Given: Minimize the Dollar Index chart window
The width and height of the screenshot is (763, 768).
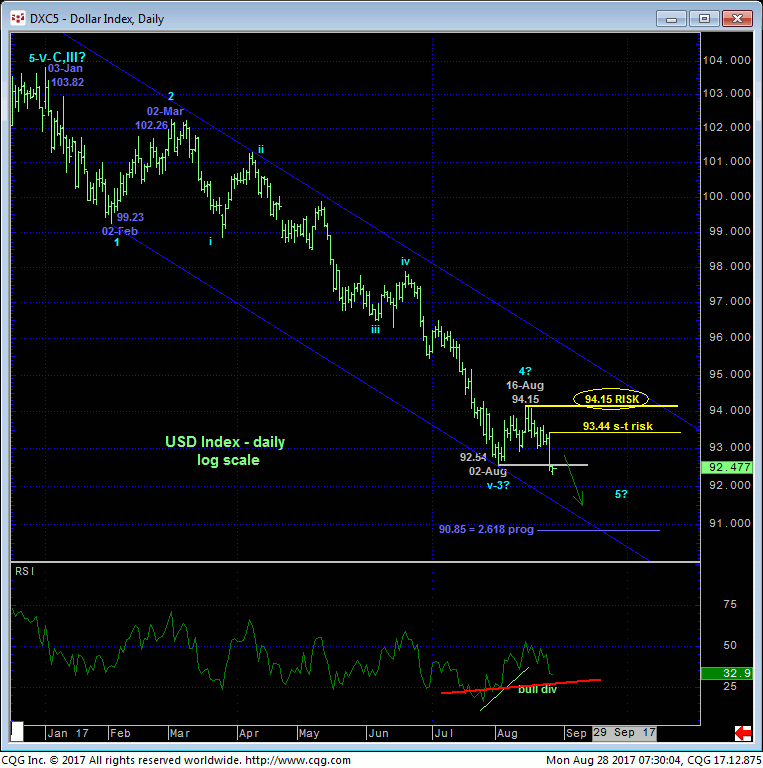Looking at the screenshot, I should (670, 19).
